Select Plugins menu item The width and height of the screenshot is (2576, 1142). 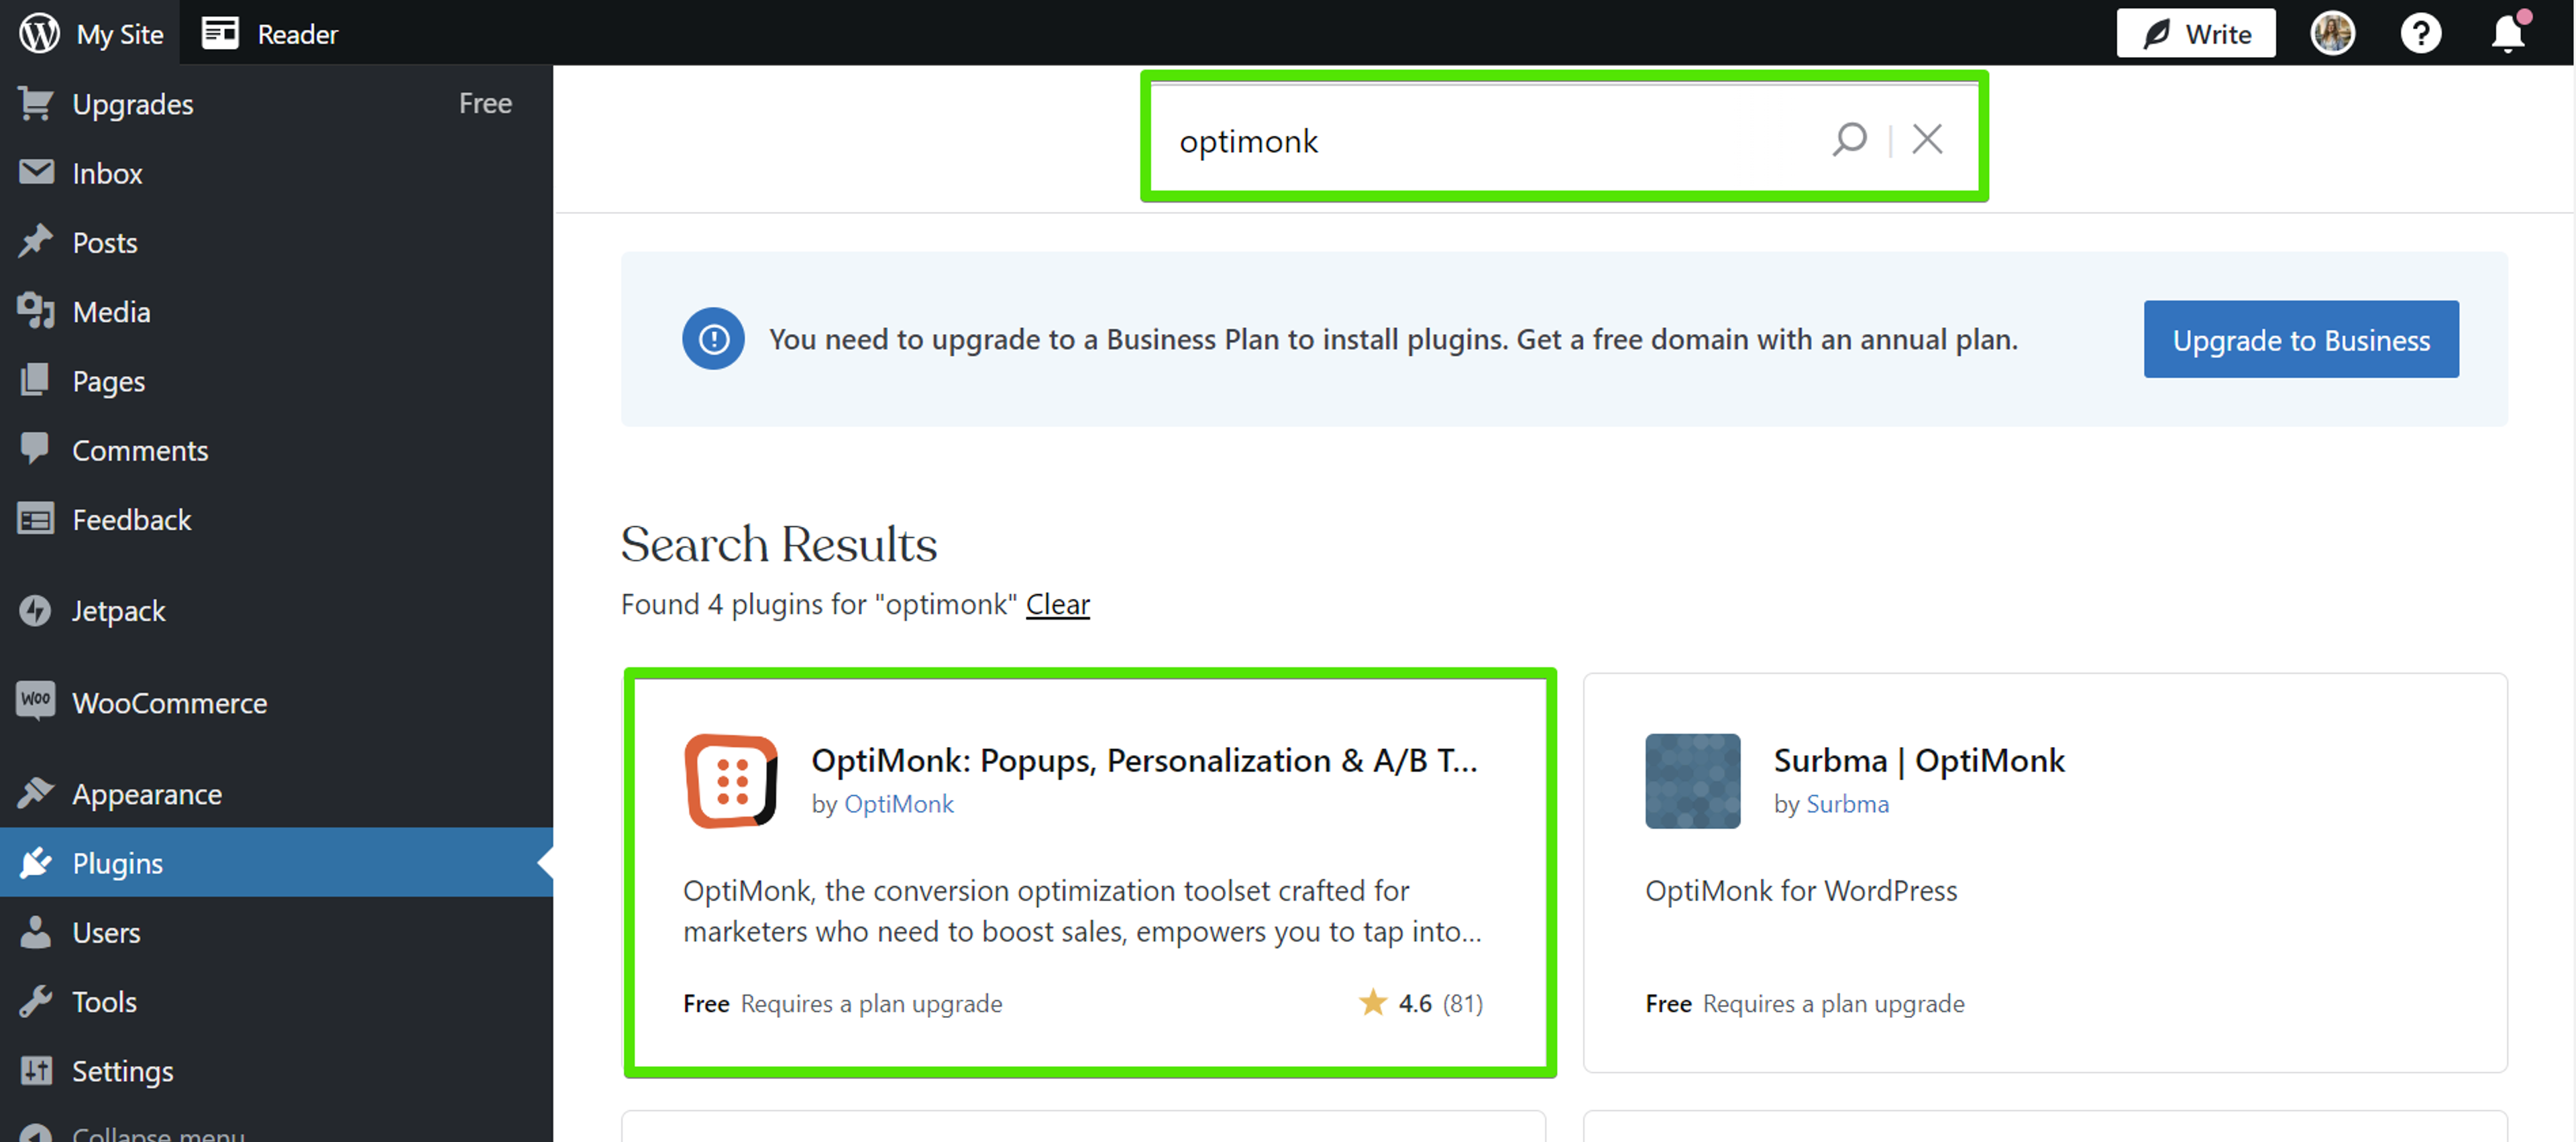tap(276, 862)
